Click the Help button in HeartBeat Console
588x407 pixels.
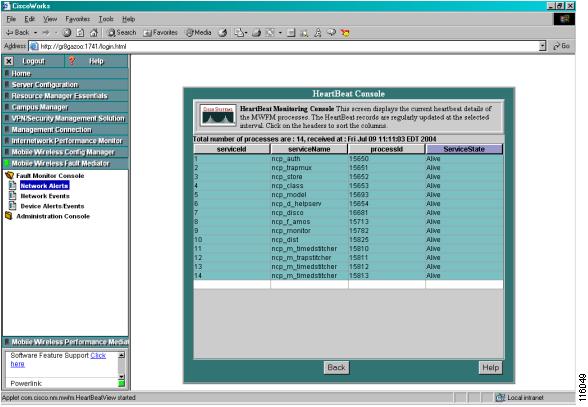(490, 368)
